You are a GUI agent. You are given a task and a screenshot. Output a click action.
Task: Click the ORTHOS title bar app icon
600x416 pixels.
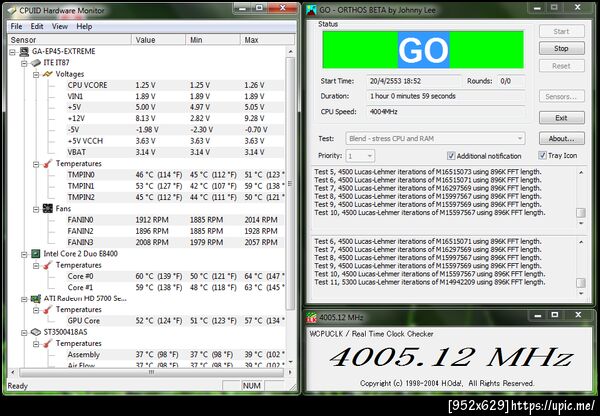[311, 10]
